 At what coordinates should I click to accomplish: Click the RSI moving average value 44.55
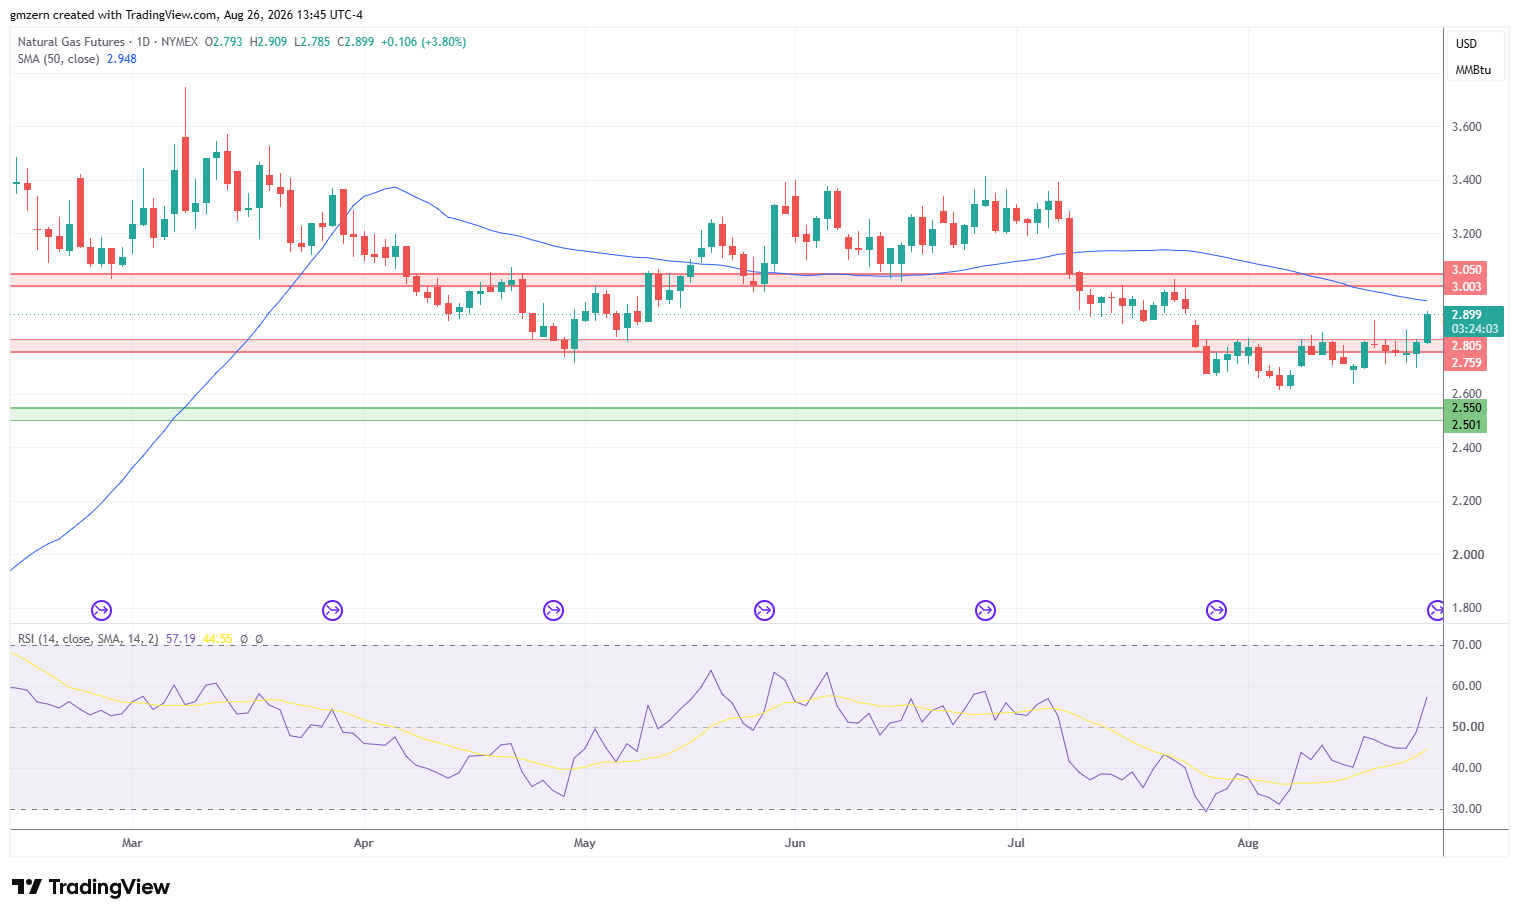217,638
